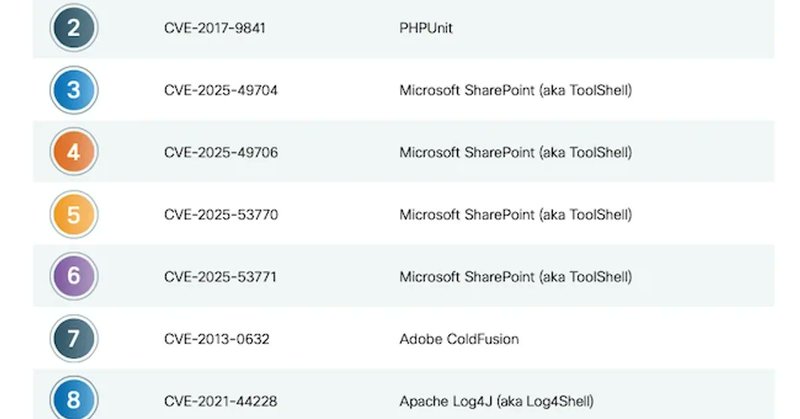The height and width of the screenshot is (419, 800).
Task: Click the blue number 3 badge
Action: click(73, 90)
